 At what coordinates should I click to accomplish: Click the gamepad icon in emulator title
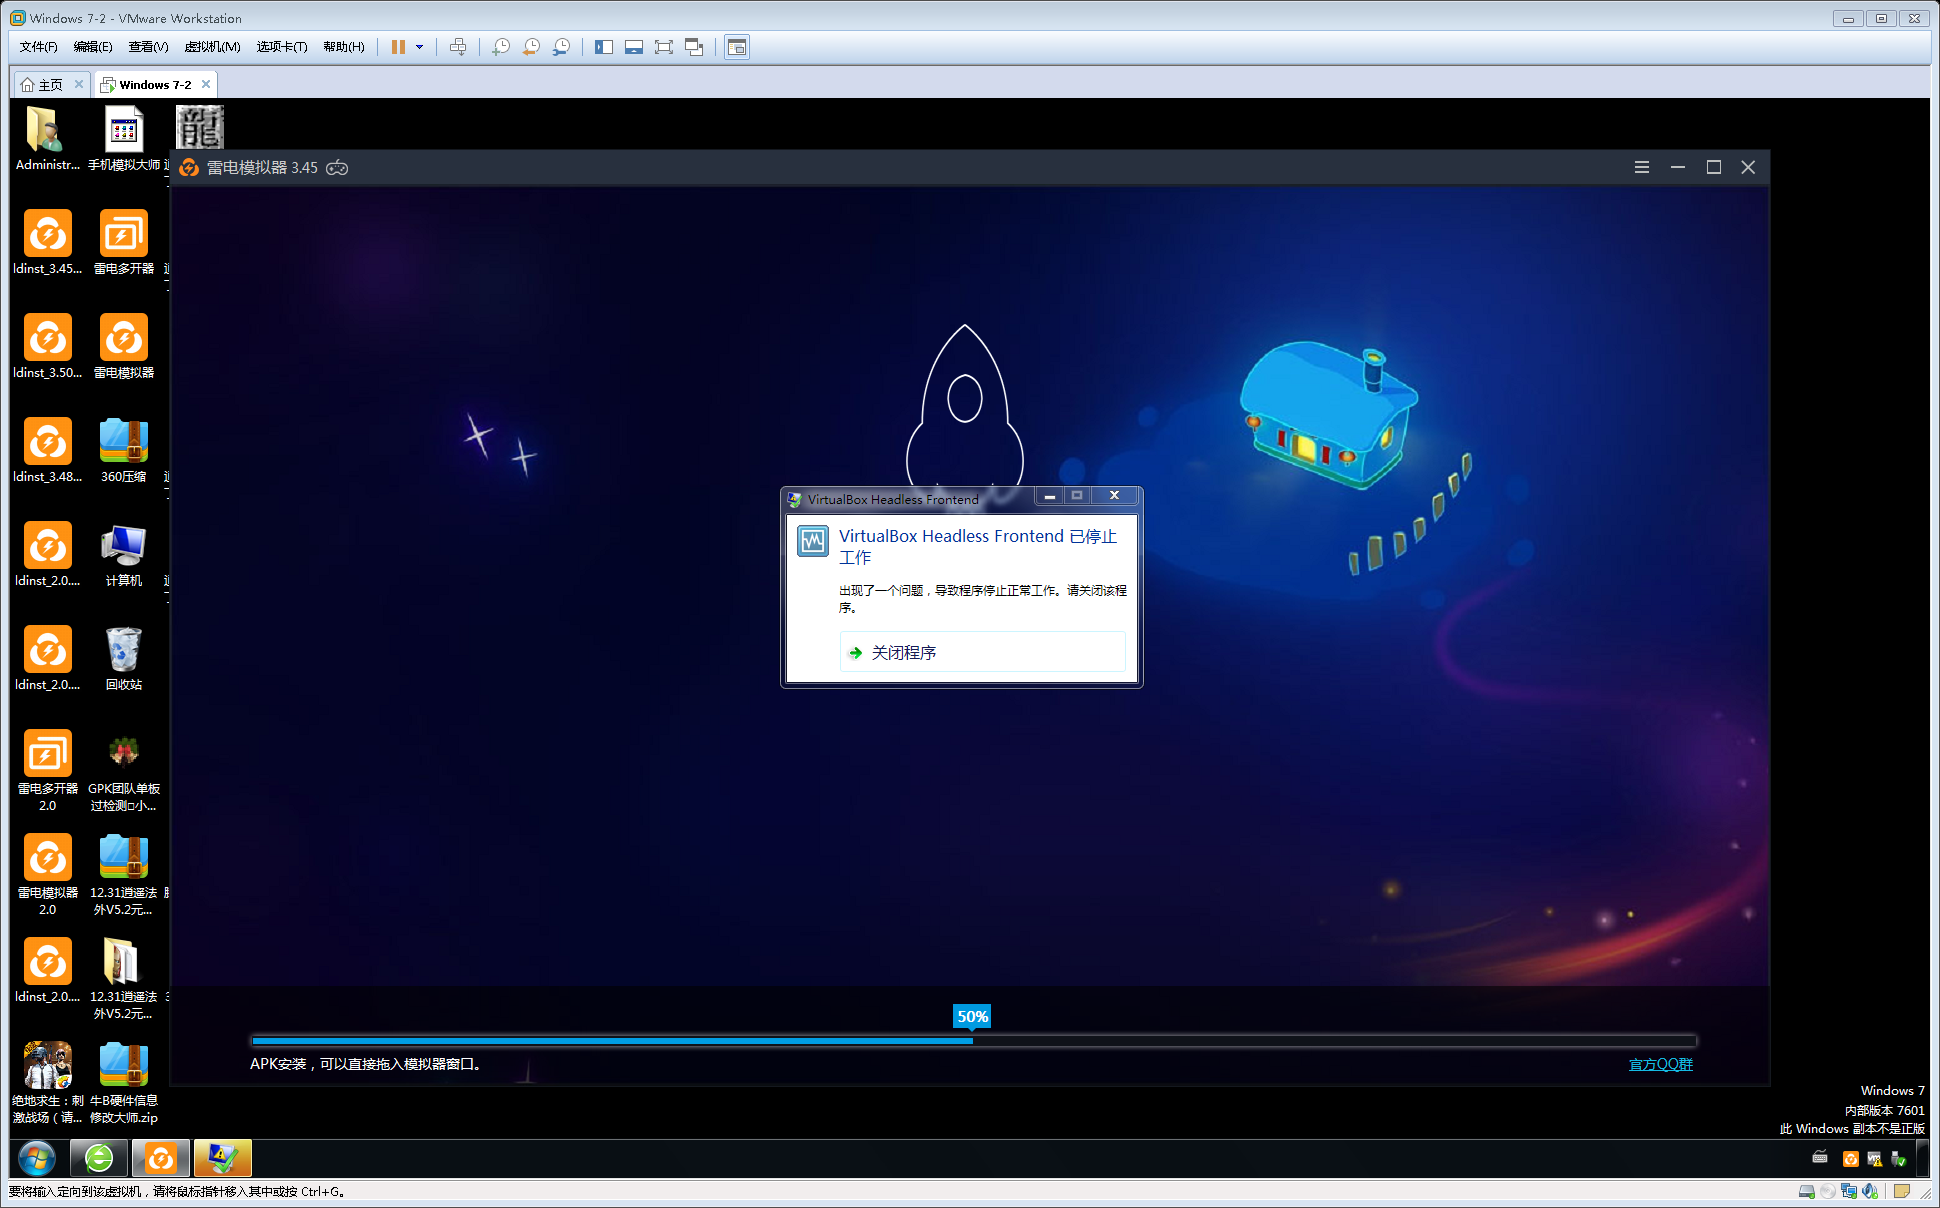point(337,168)
